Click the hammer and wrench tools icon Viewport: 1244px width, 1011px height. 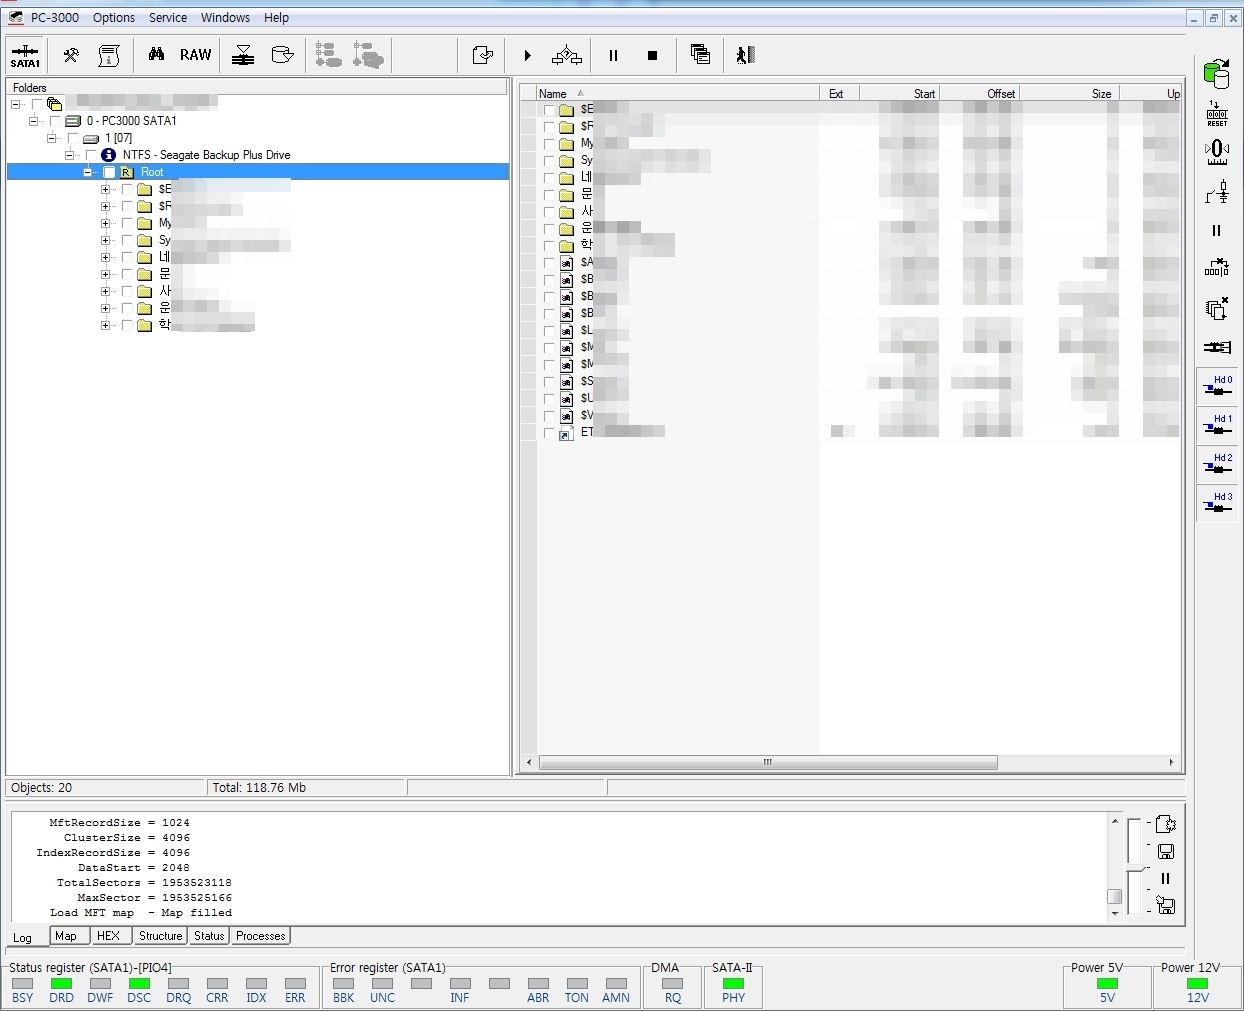pos(71,55)
